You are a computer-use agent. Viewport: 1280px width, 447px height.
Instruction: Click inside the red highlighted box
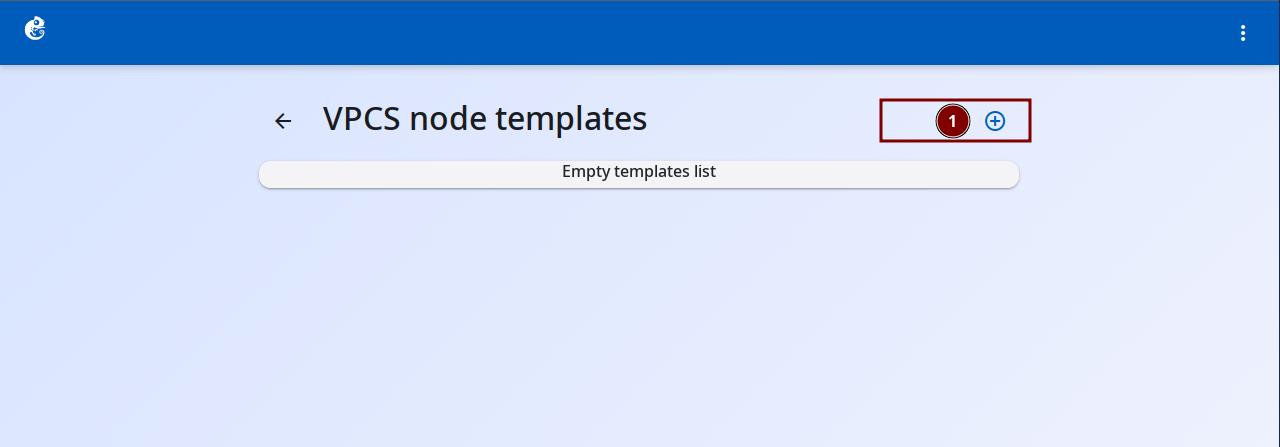[955, 121]
